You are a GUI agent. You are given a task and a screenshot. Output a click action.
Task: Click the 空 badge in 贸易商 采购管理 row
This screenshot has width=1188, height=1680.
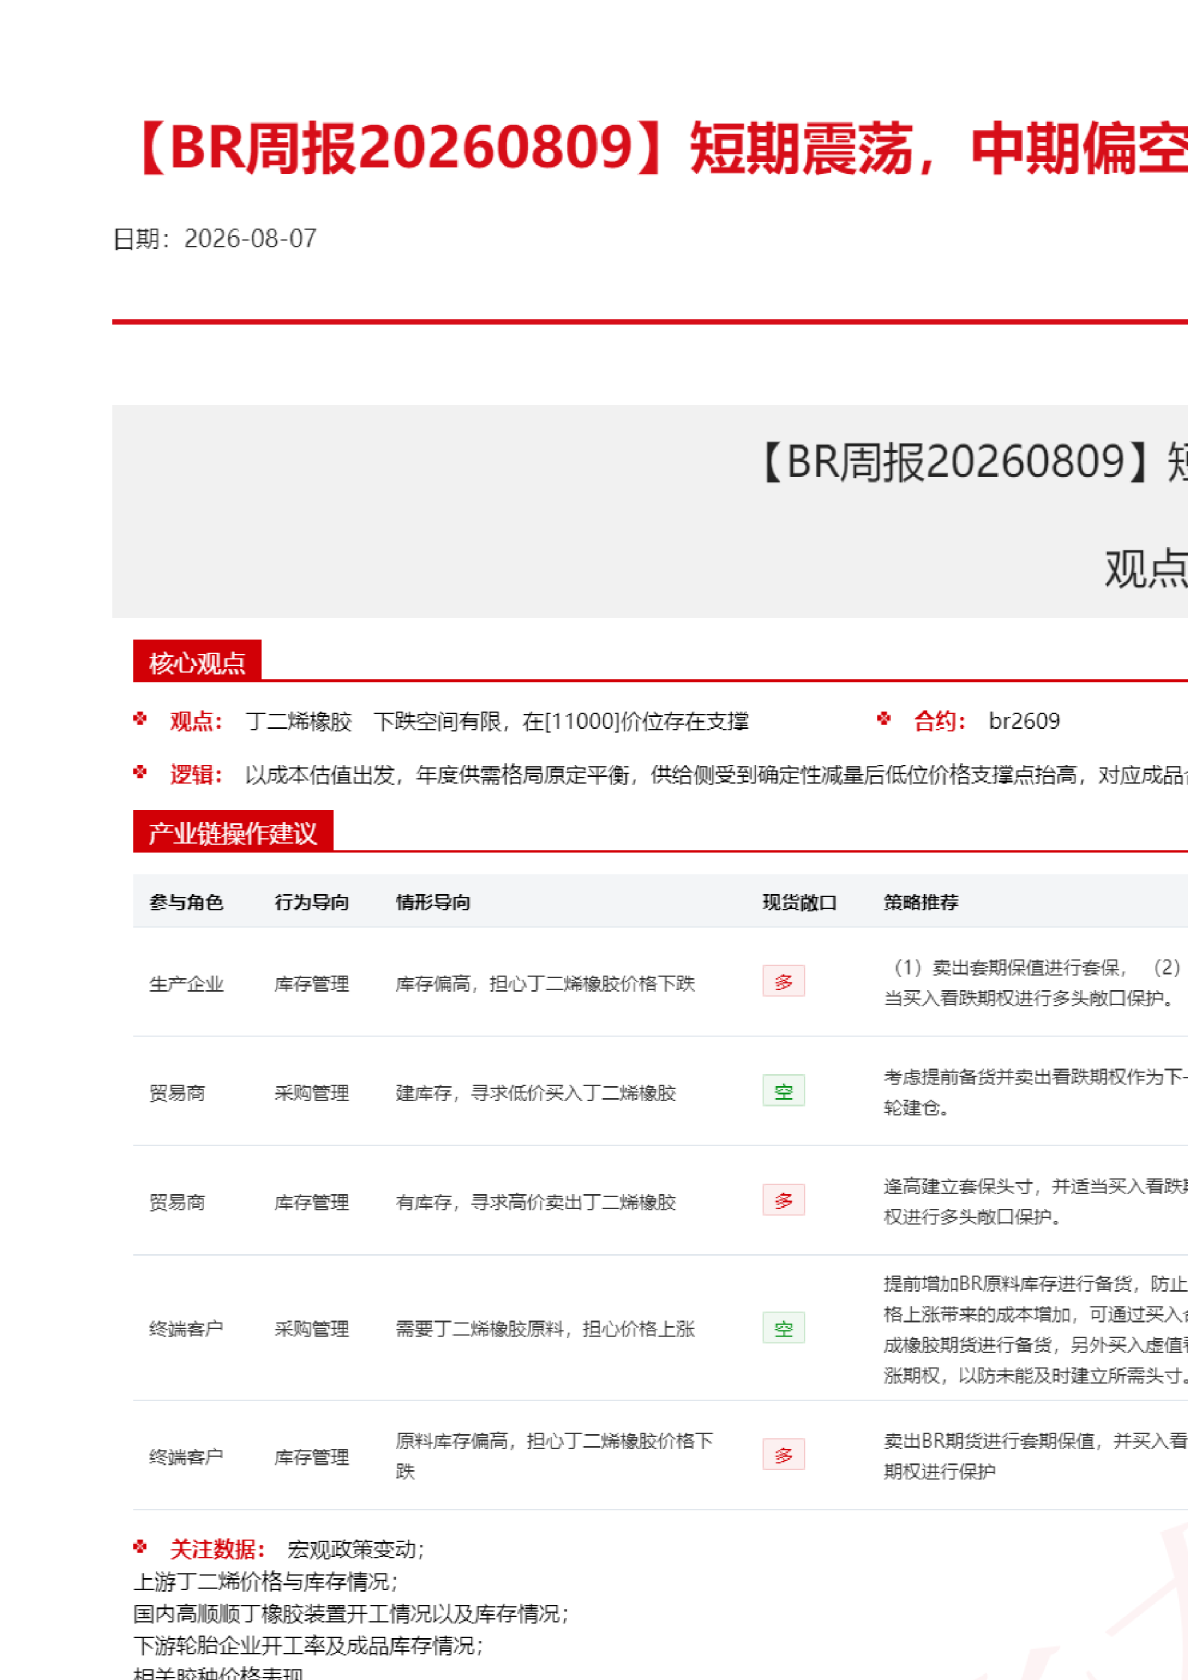784,1091
